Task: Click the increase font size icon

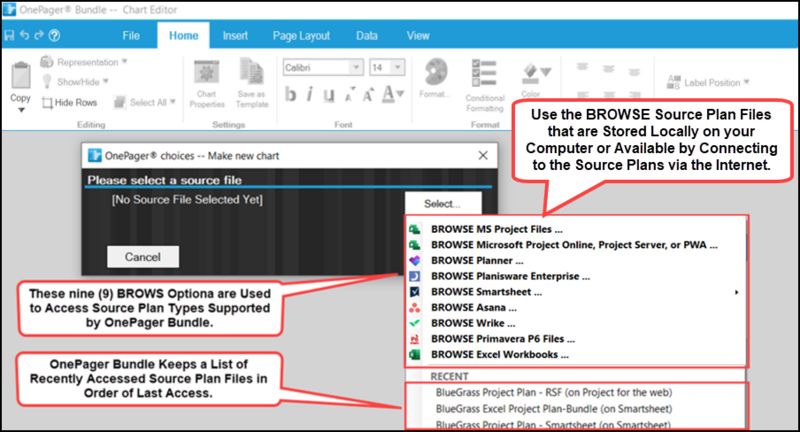Action: 368,94
